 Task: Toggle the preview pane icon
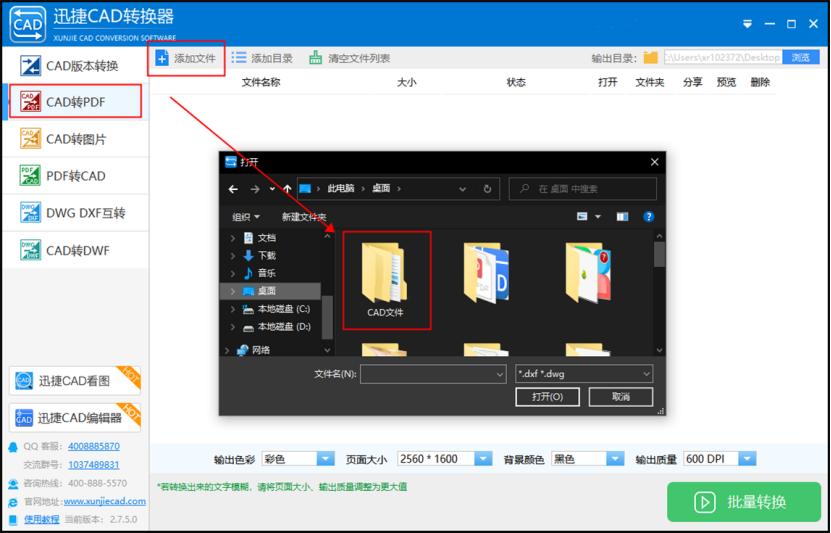622,217
